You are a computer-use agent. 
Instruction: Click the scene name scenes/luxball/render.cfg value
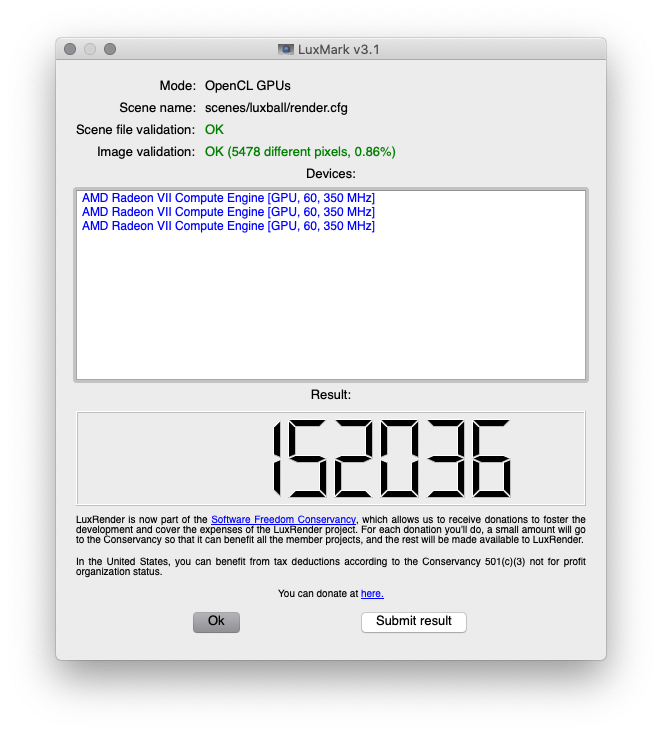click(276, 108)
